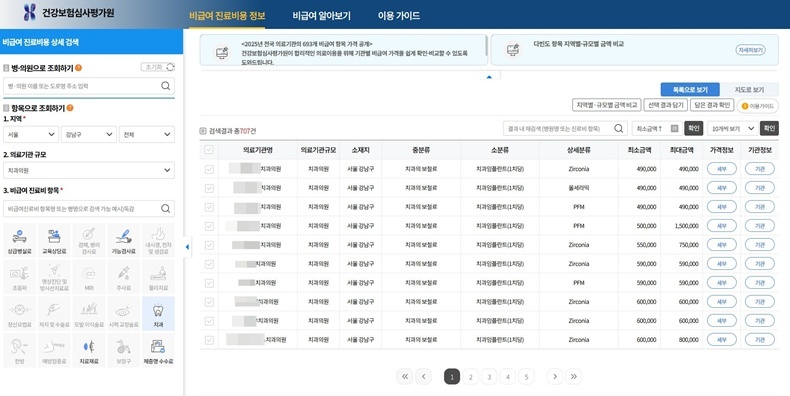Check the PFM row priced 590,000
The image size is (790, 396).
209,283
